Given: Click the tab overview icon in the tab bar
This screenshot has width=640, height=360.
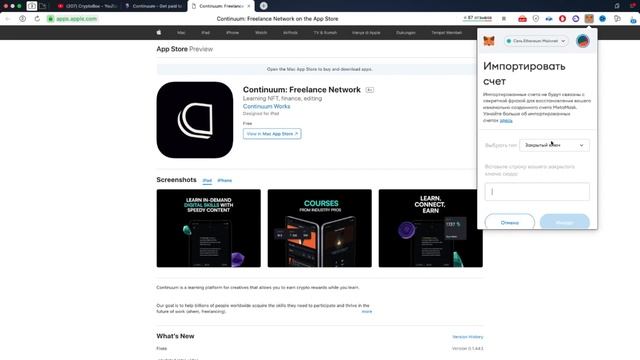Looking at the screenshot, I should tap(31, 6).
